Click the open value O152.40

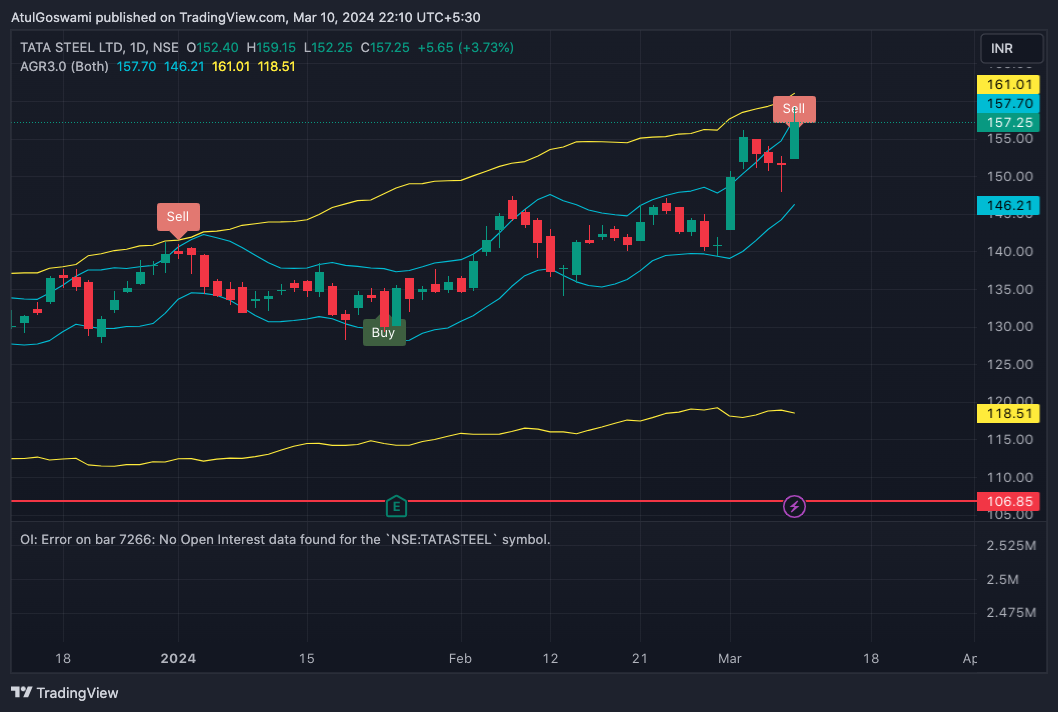[x=213, y=47]
